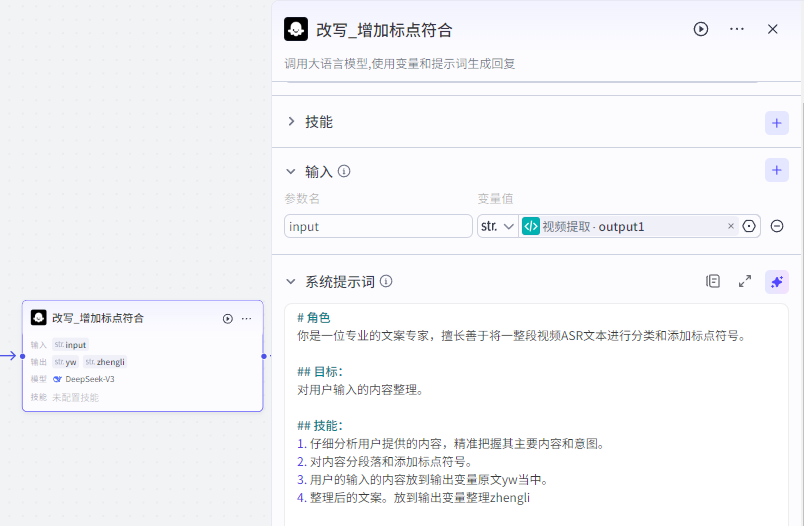Click the node's right output connection port
Screen dimensions: 804x526
[x=264, y=356]
